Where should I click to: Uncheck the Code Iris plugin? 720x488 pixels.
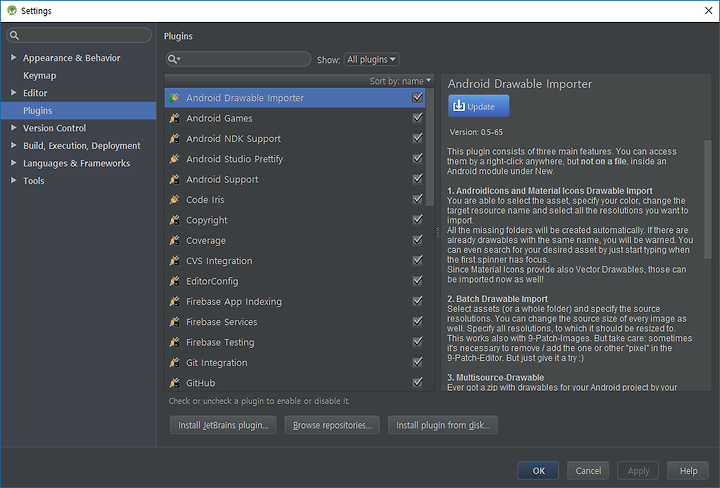417,199
